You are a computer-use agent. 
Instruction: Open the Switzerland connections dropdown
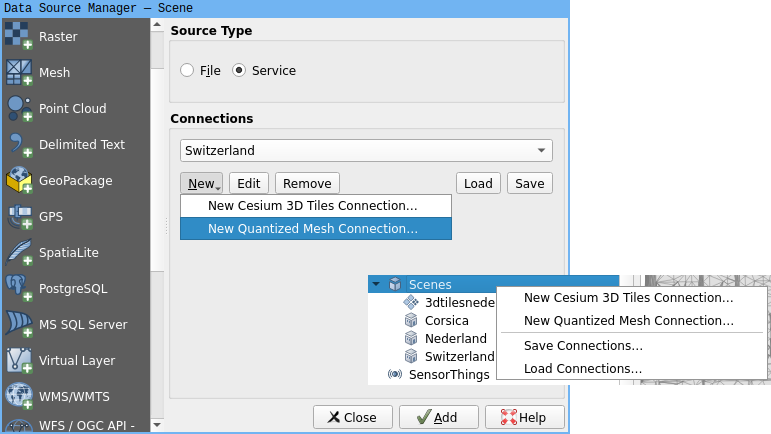pos(366,151)
